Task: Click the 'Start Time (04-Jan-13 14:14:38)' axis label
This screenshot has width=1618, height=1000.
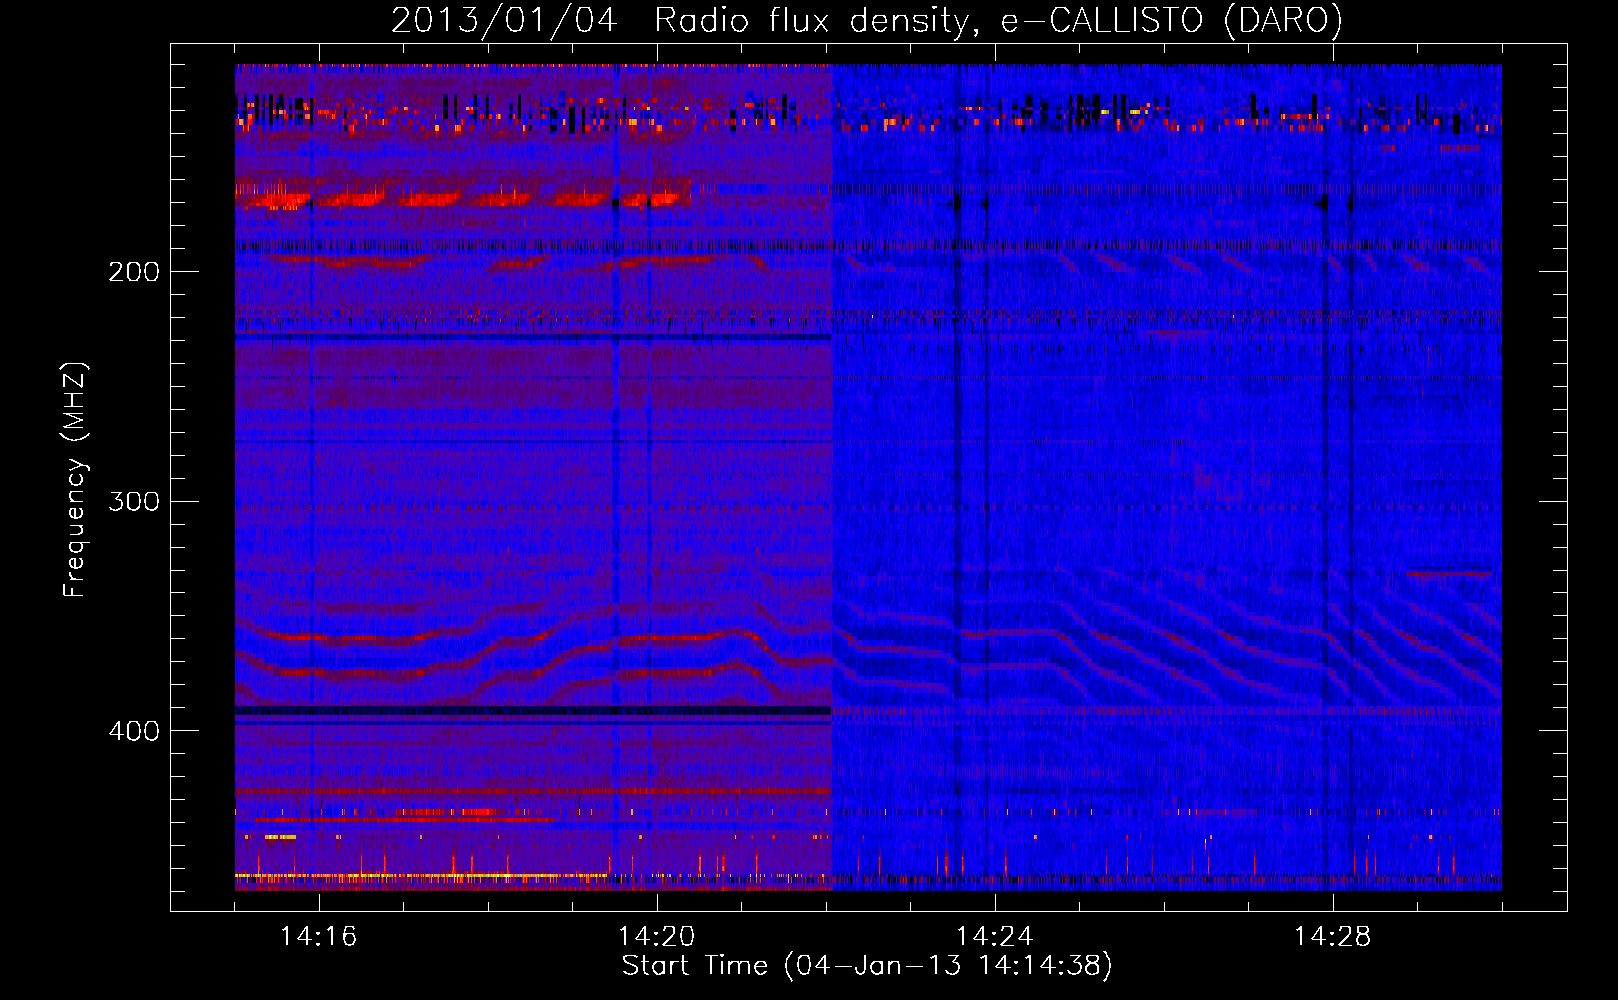Action: [867, 966]
